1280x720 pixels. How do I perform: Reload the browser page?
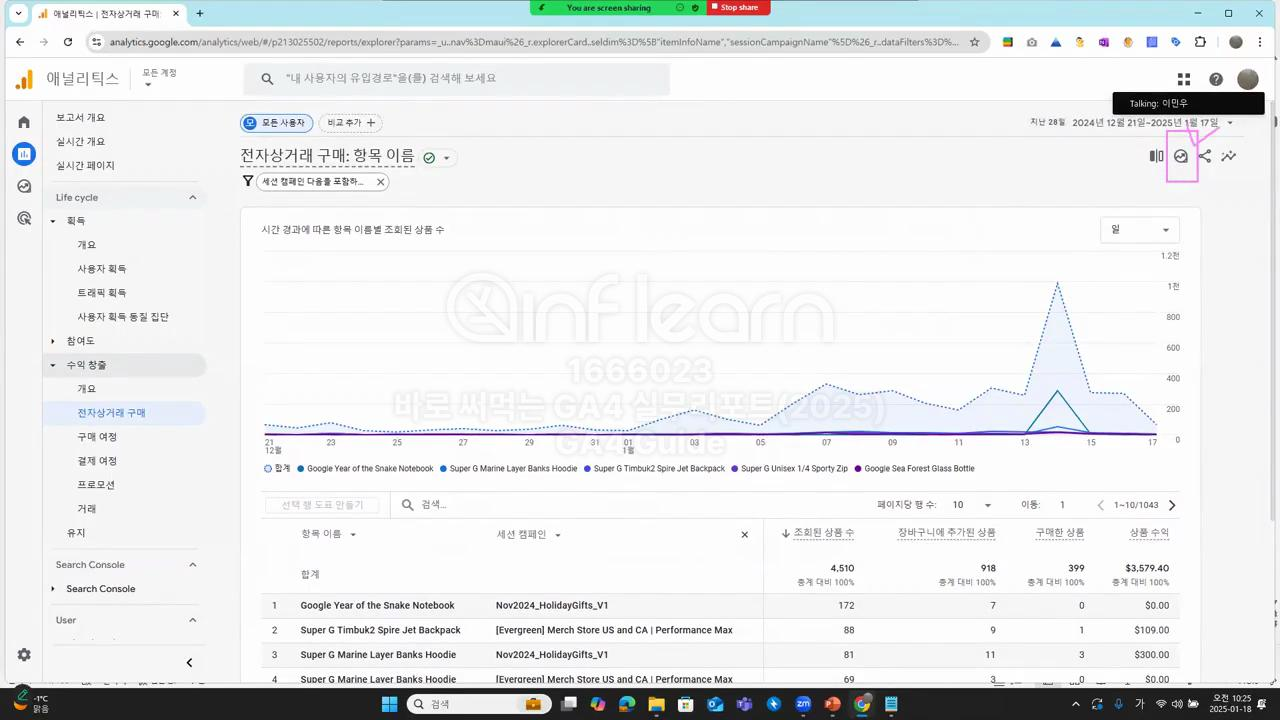click(x=68, y=42)
